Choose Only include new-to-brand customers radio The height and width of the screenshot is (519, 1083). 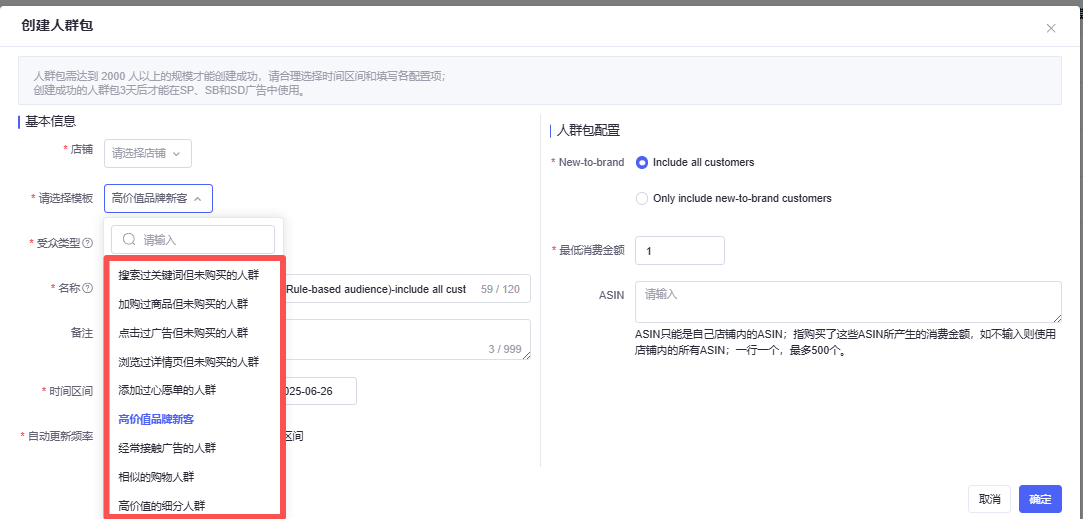642,198
